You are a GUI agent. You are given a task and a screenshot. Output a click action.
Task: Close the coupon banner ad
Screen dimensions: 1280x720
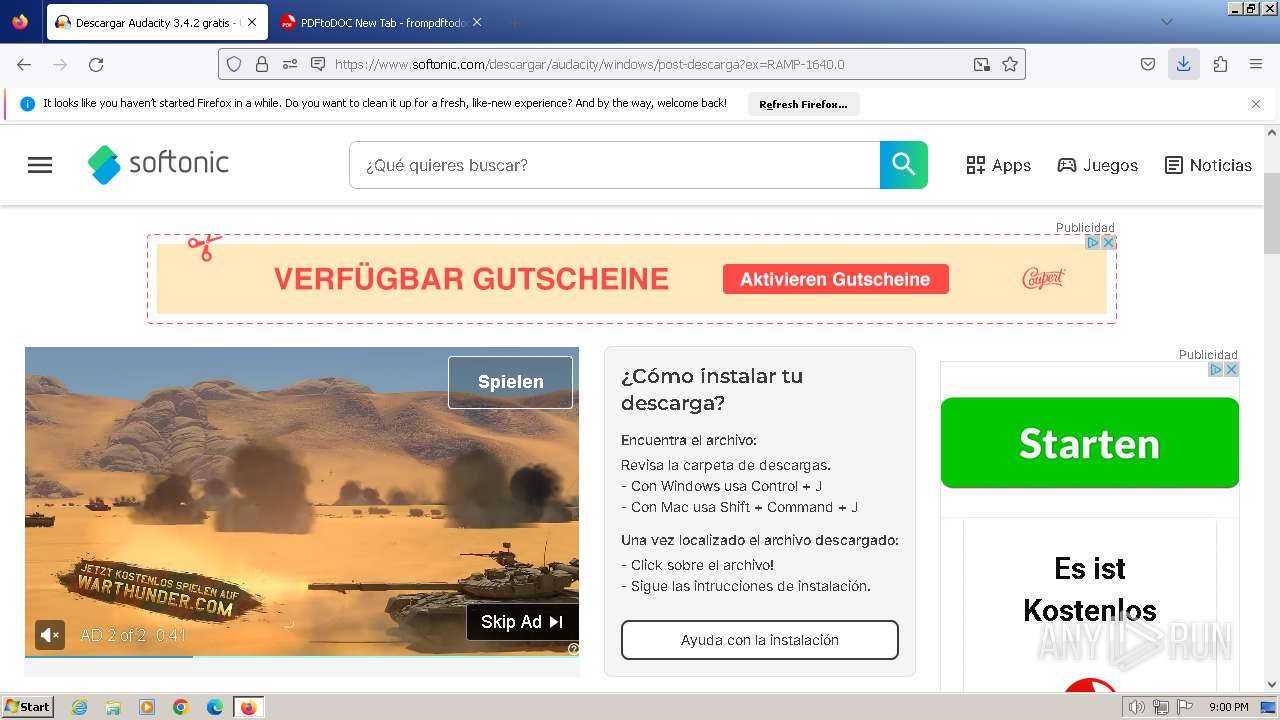[x=1108, y=242]
